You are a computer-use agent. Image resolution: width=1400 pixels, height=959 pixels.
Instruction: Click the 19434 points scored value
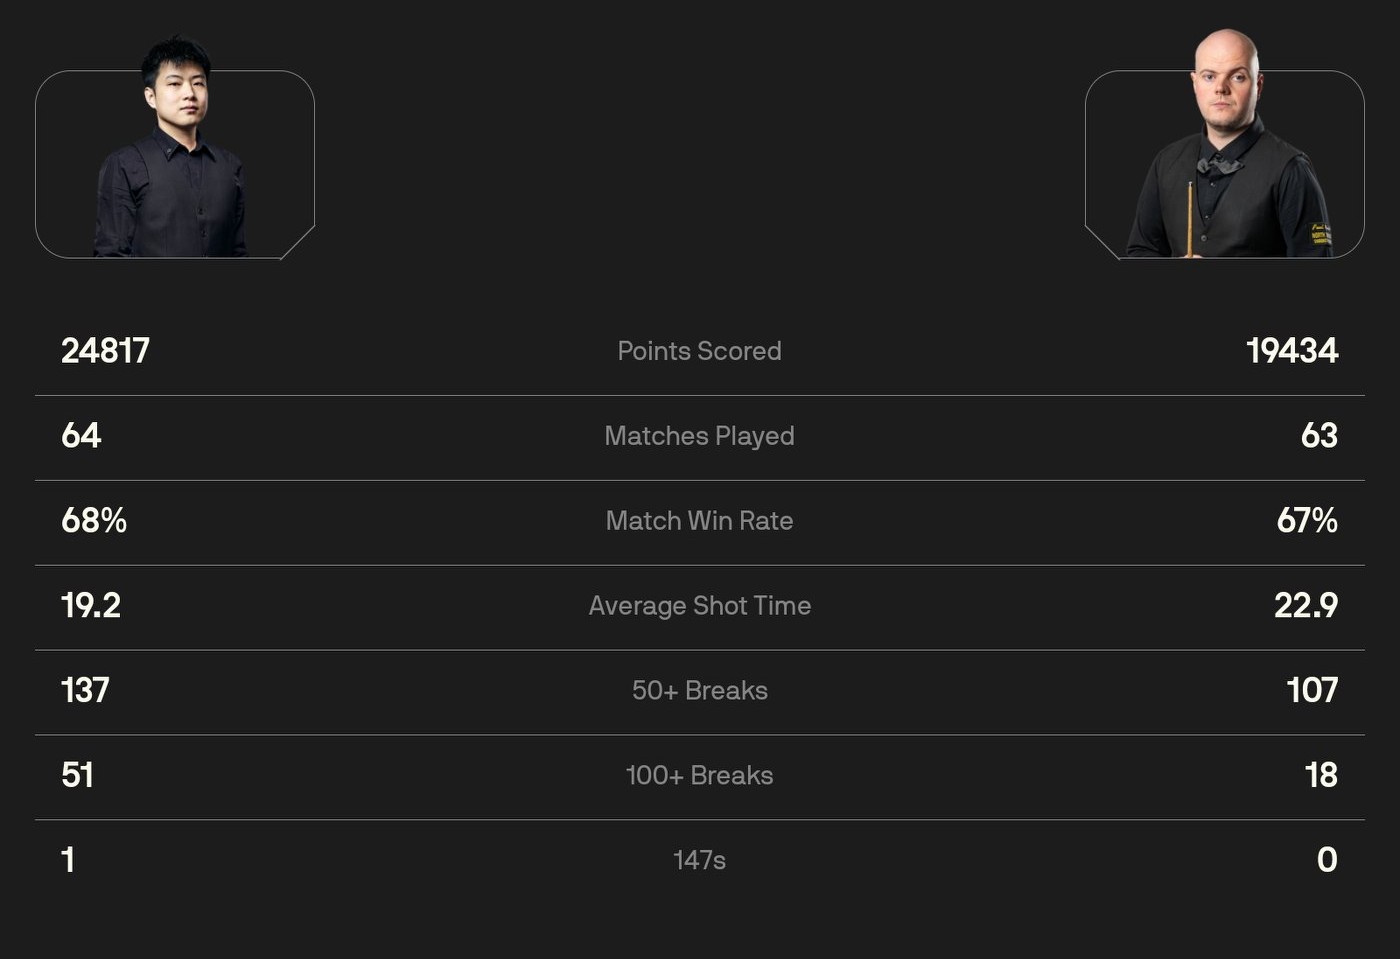[x=1291, y=351]
